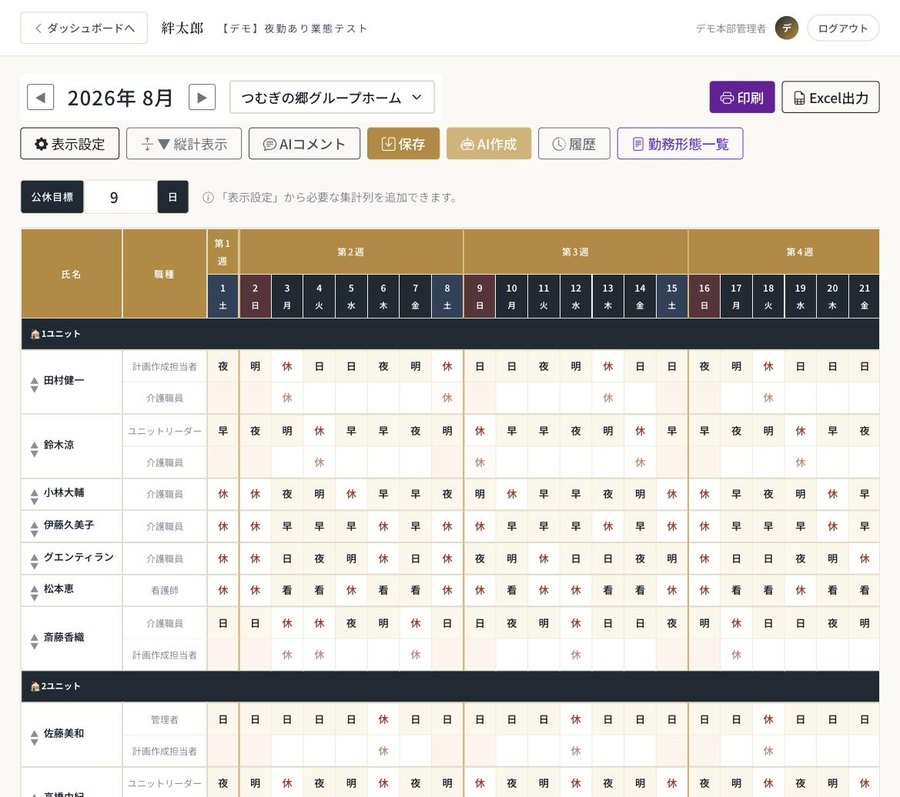This screenshot has width=900, height=797.
Task: Click 佐藤美和's 休 cell on day 6
Action: click(x=383, y=719)
